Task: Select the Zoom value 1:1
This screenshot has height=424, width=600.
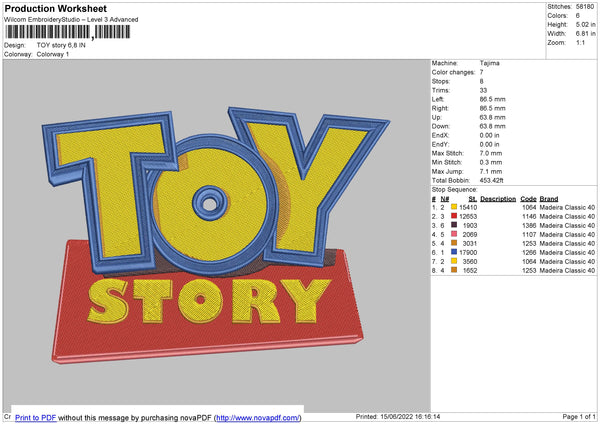Action: click(x=580, y=43)
